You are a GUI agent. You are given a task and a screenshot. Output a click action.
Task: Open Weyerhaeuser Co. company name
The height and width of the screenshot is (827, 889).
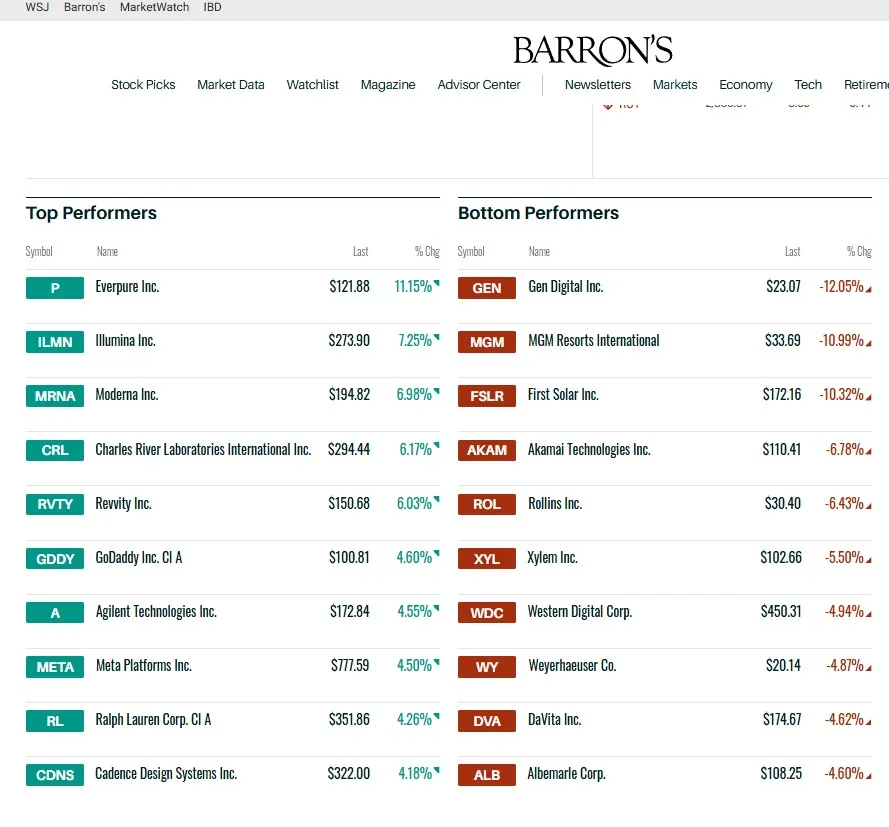tap(572, 665)
